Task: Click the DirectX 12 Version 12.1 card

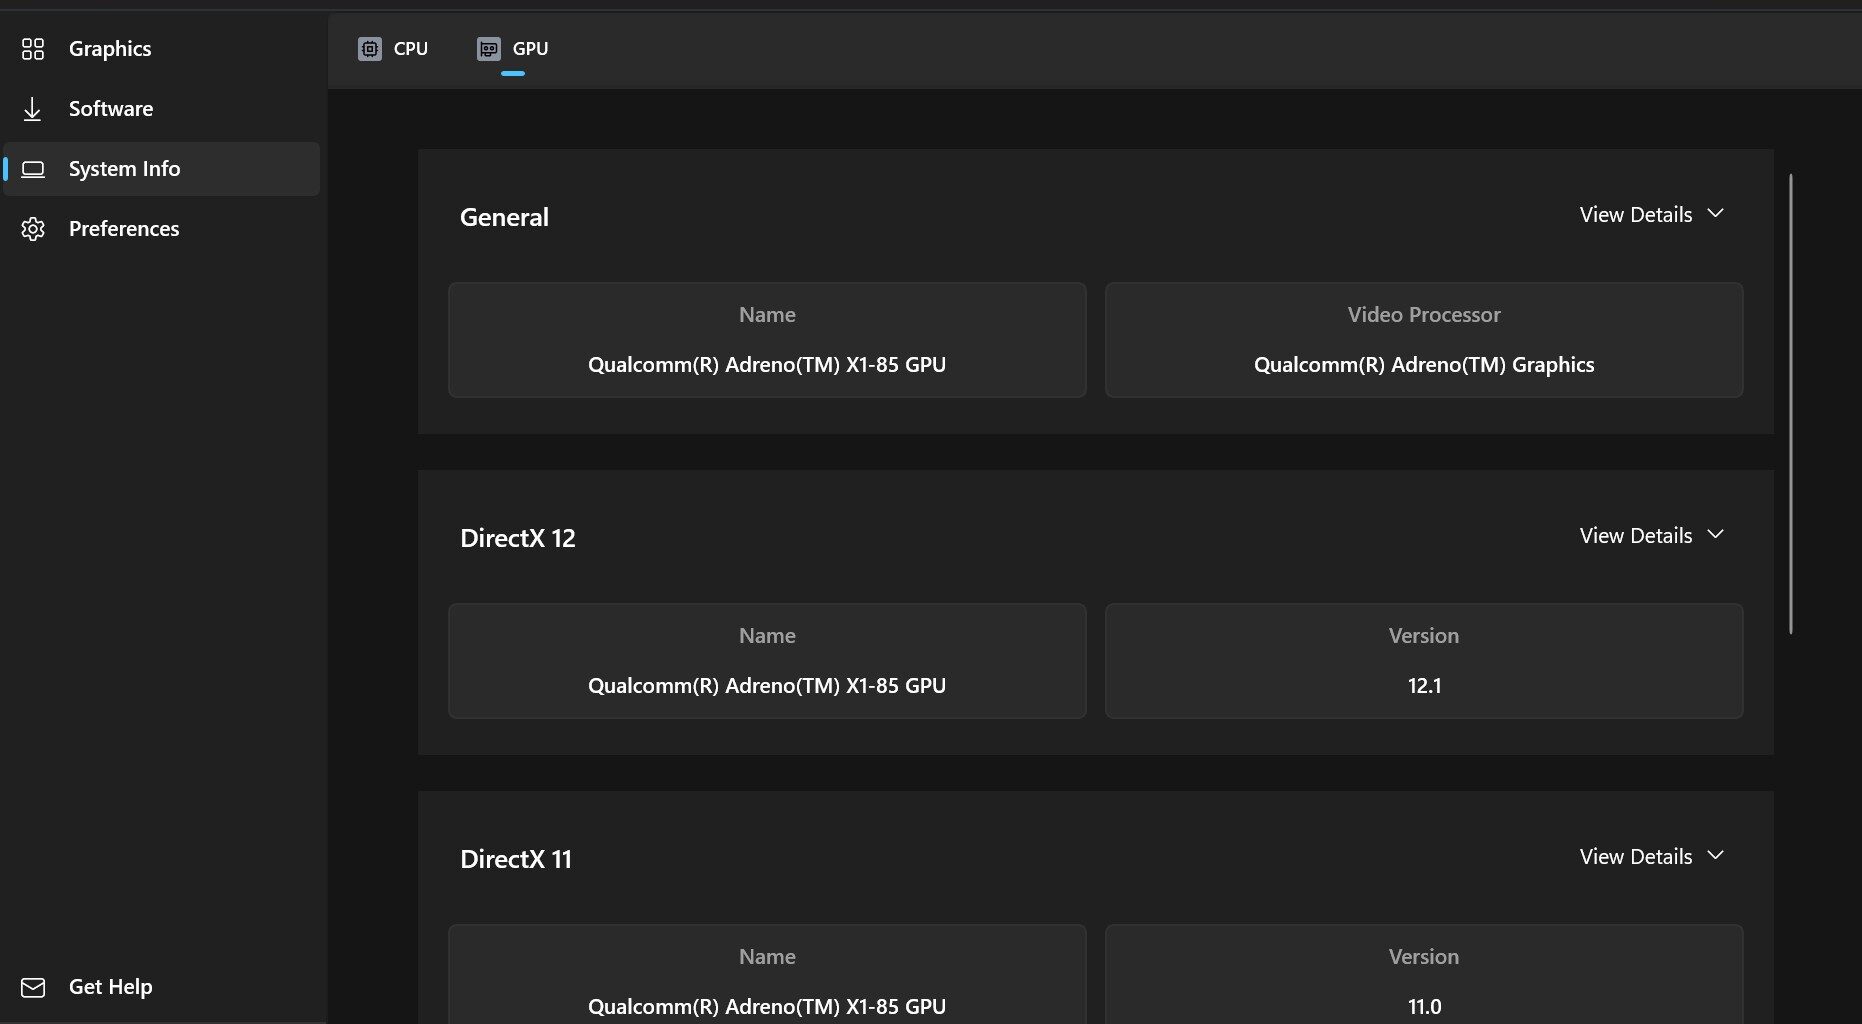Action: [1423, 660]
